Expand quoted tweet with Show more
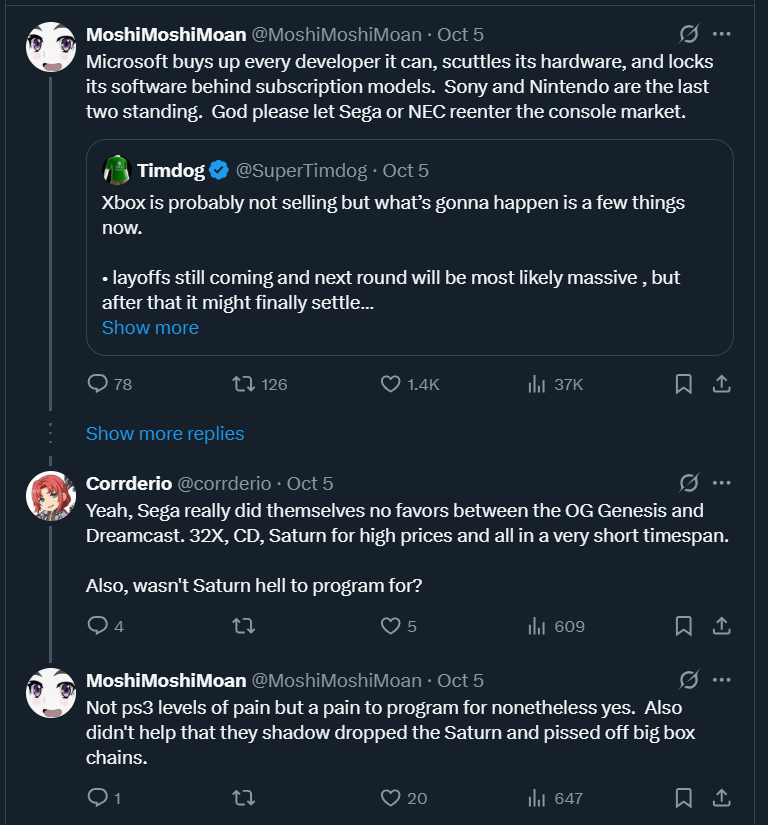The height and width of the screenshot is (825, 768). (150, 328)
